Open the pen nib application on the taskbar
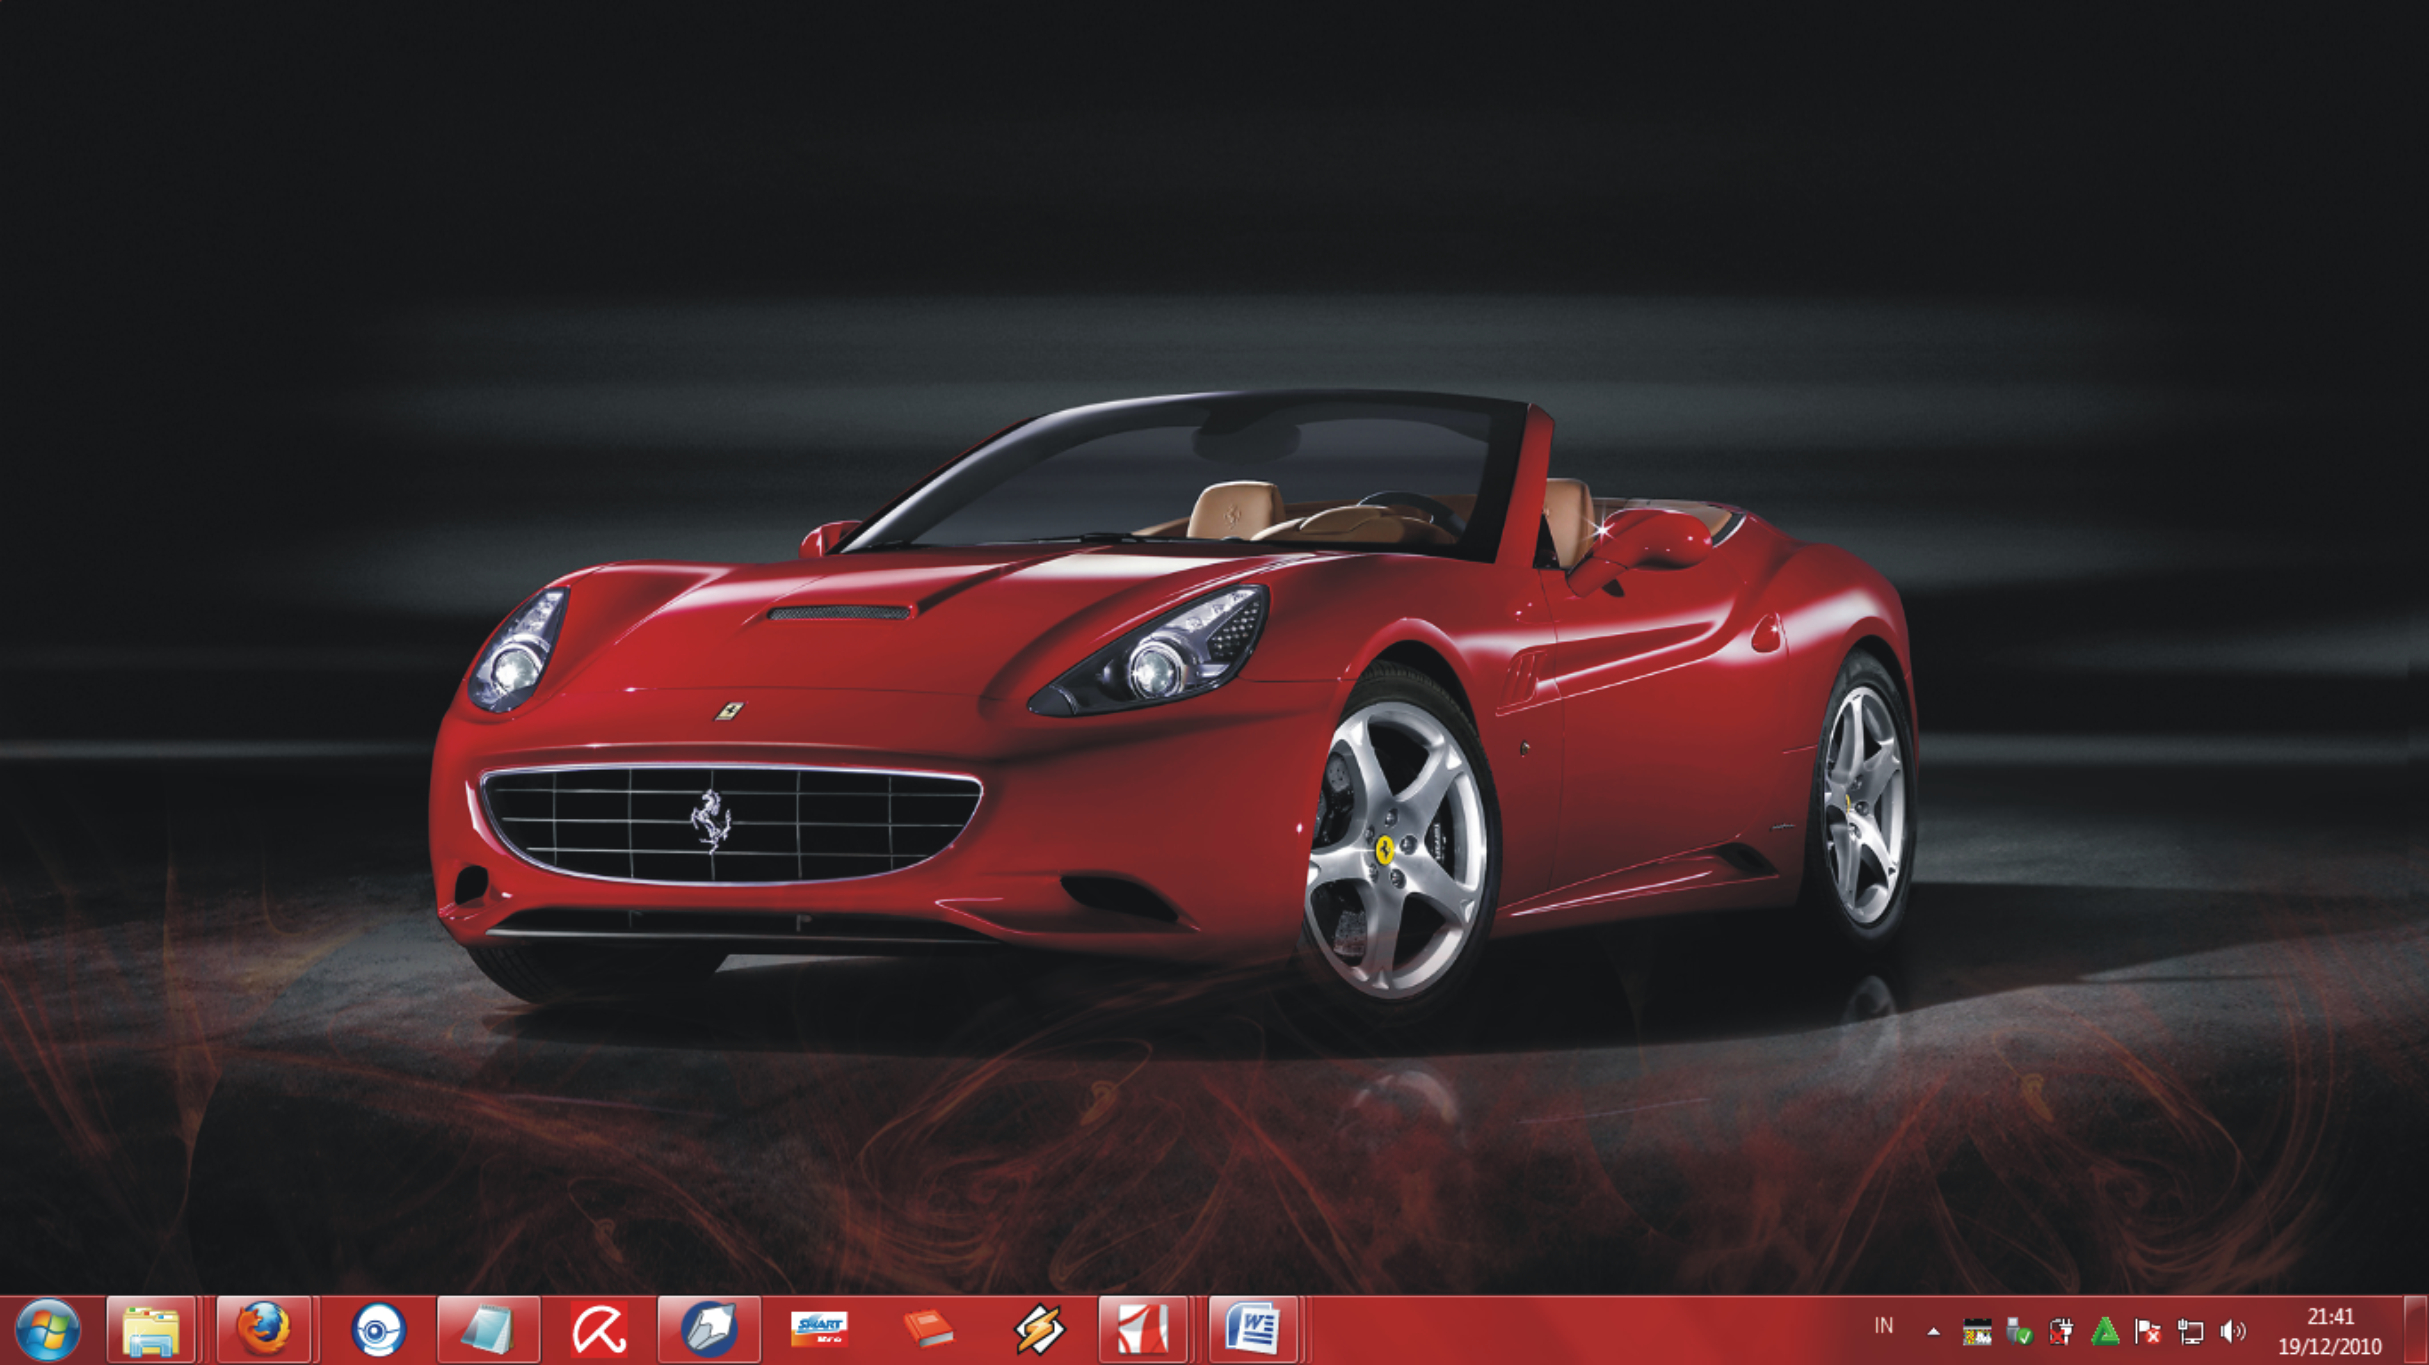This screenshot has height=1365, width=2429. (x=708, y=1330)
